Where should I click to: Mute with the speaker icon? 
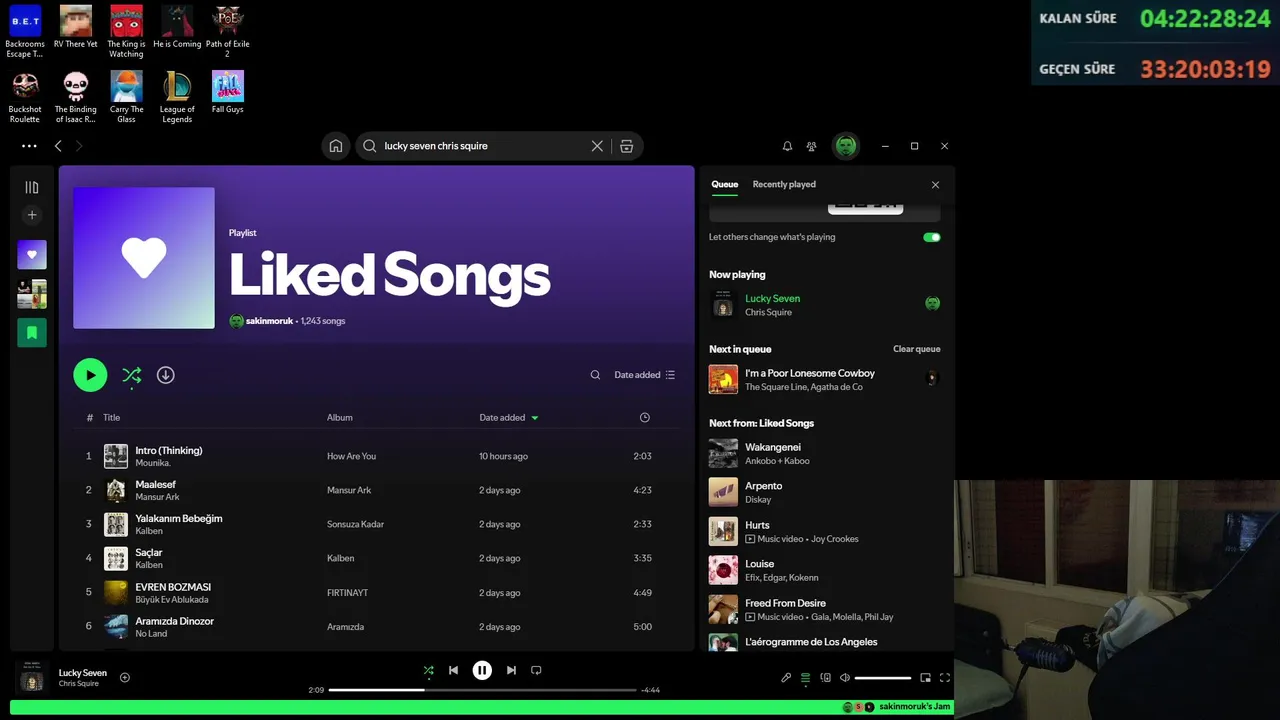845,678
